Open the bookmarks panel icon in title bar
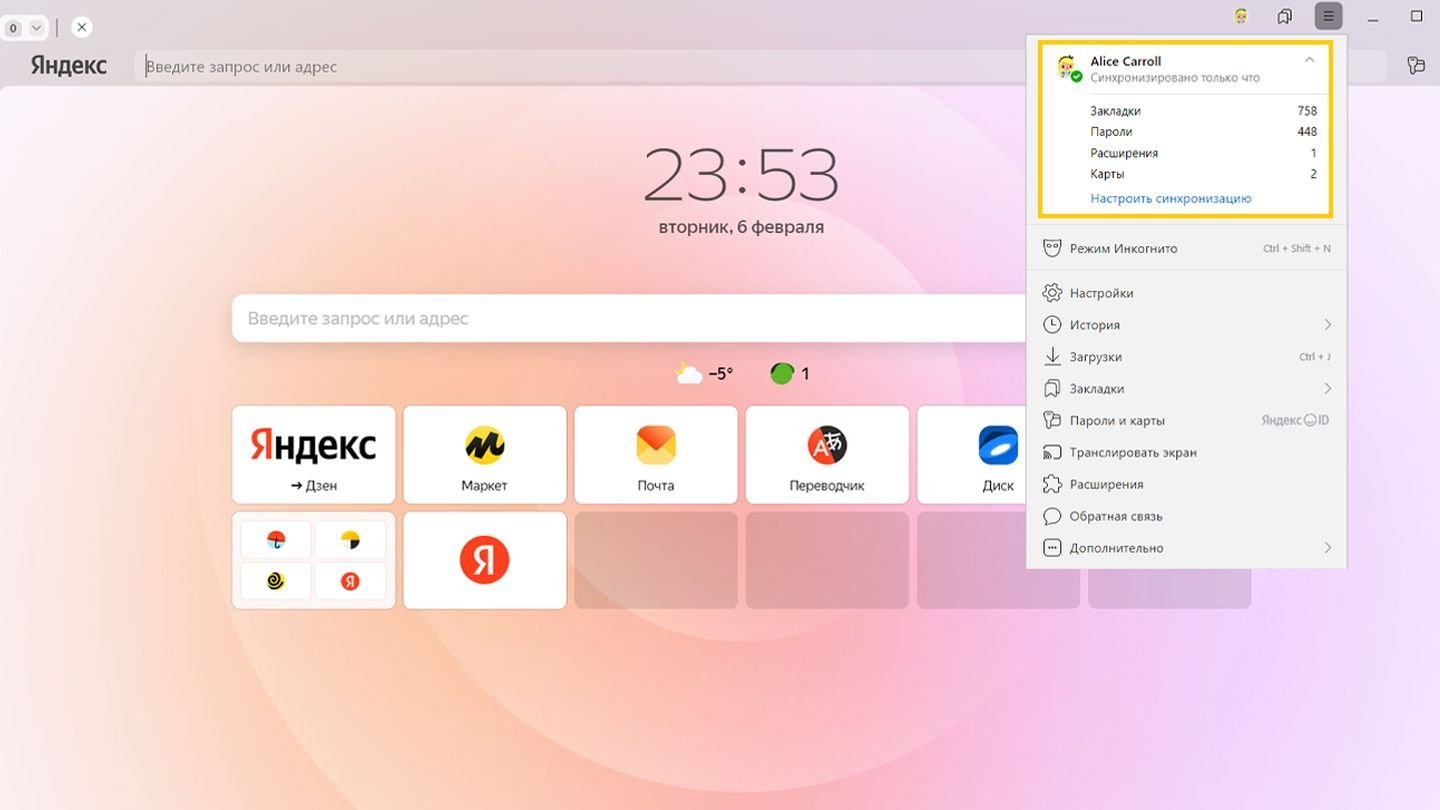 1285,16
